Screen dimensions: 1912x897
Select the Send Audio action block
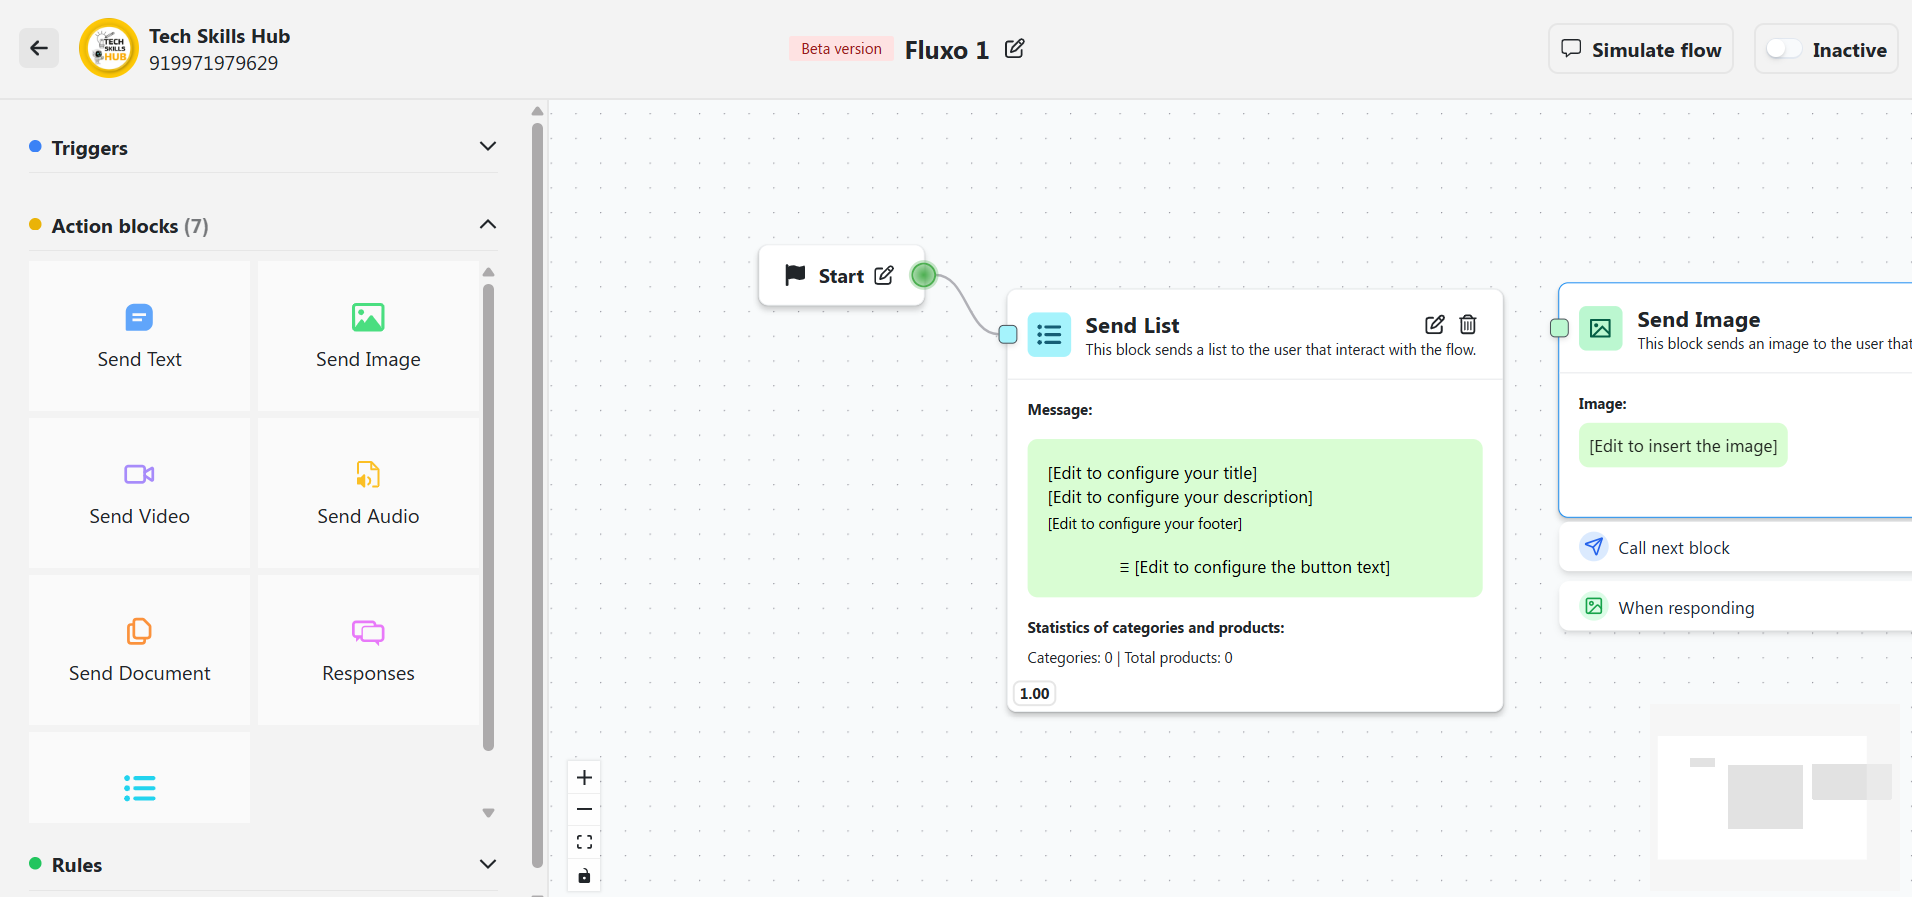click(x=368, y=492)
